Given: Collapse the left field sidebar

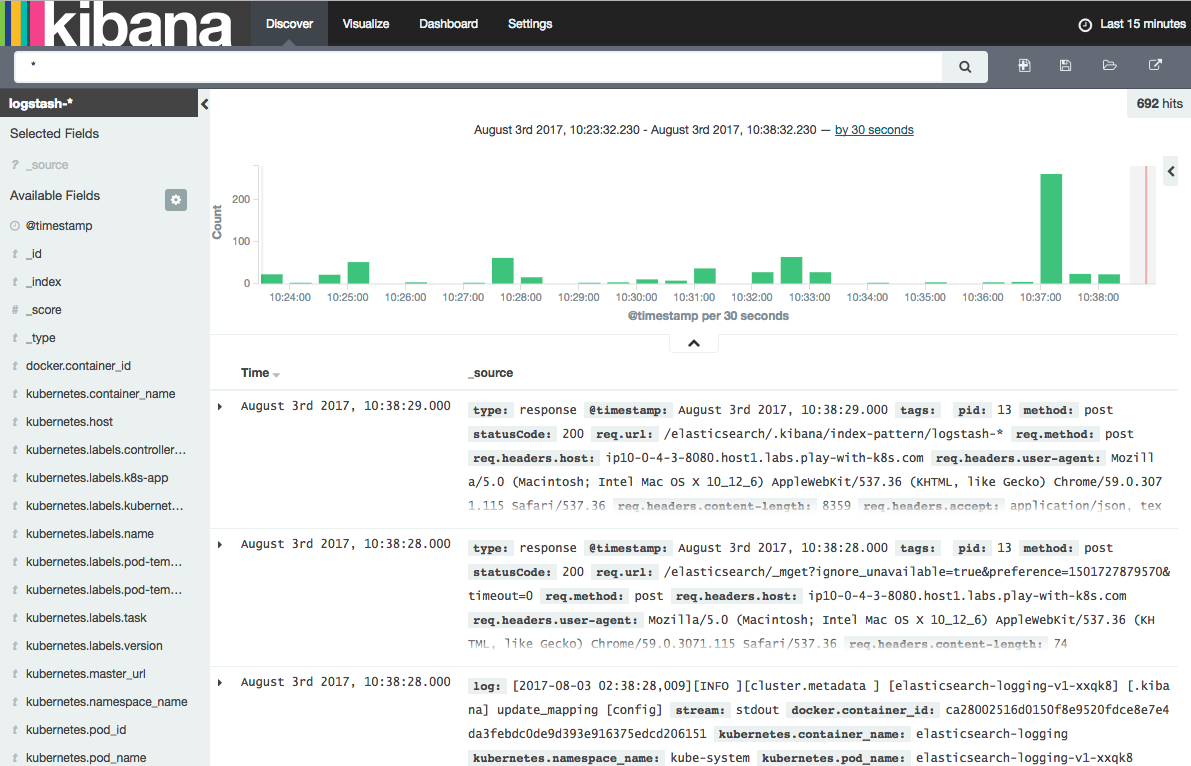Looking at the screenshot, I should (204, 104).
